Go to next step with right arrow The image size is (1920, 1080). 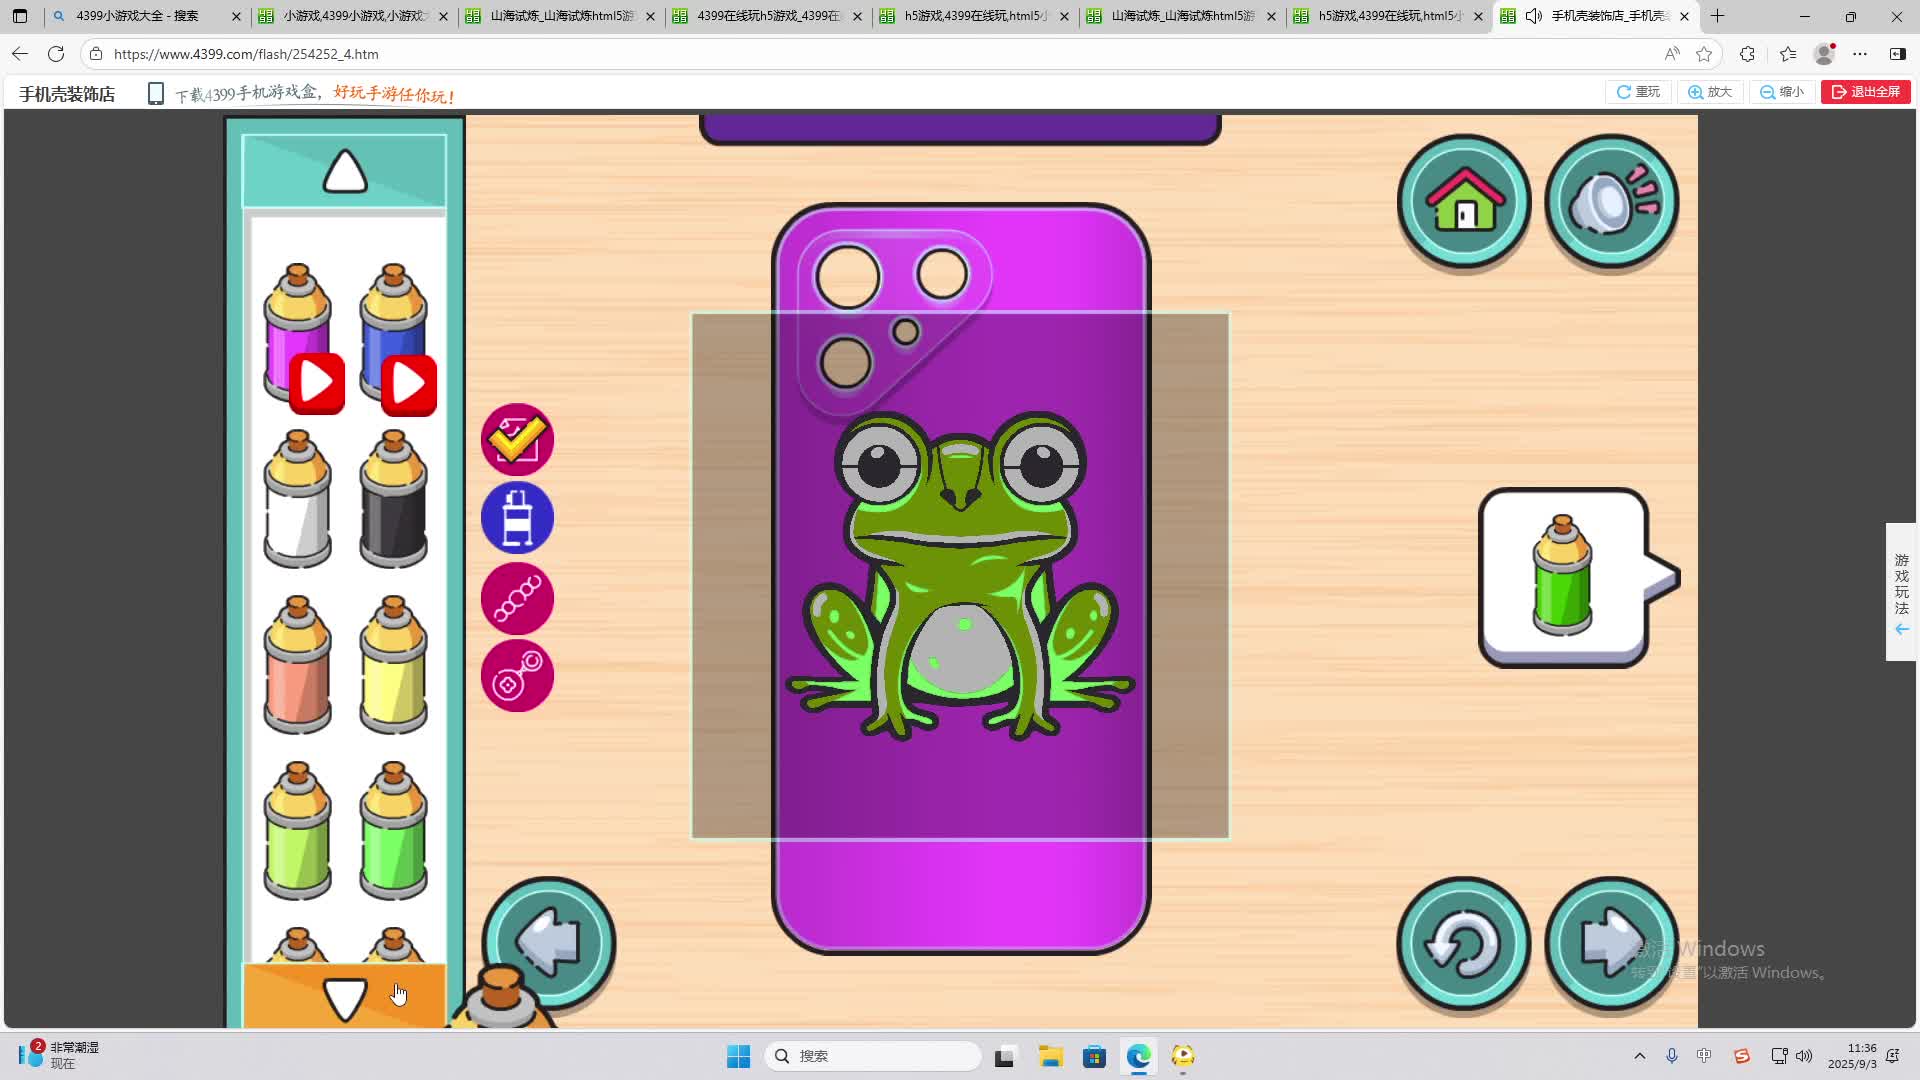pyautogui.click(x=1611, y=943)
